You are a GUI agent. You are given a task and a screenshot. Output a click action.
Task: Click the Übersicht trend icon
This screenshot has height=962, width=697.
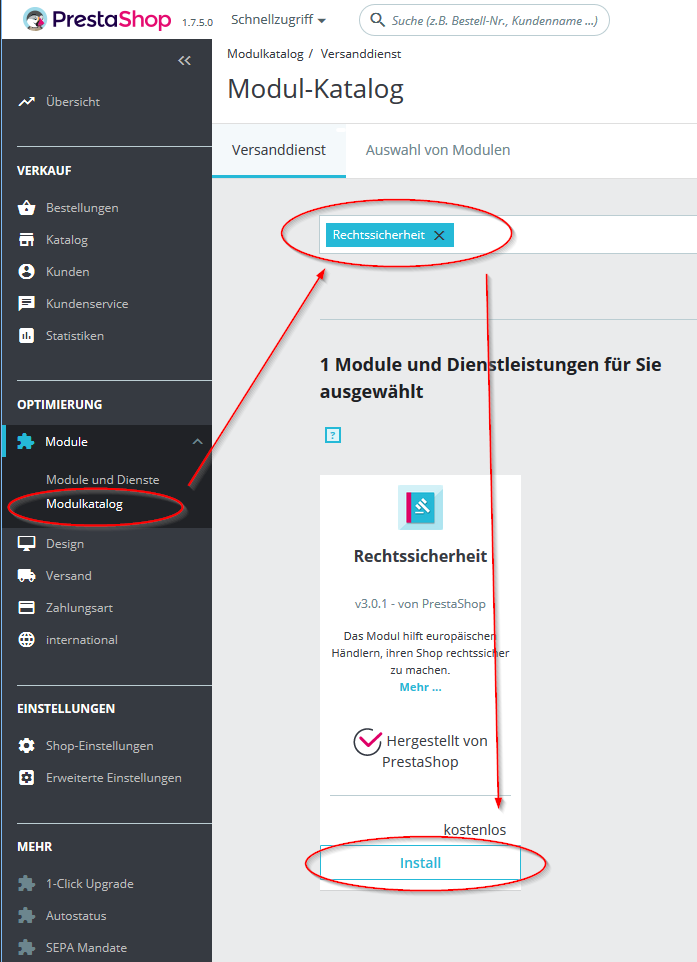(26, 102)
